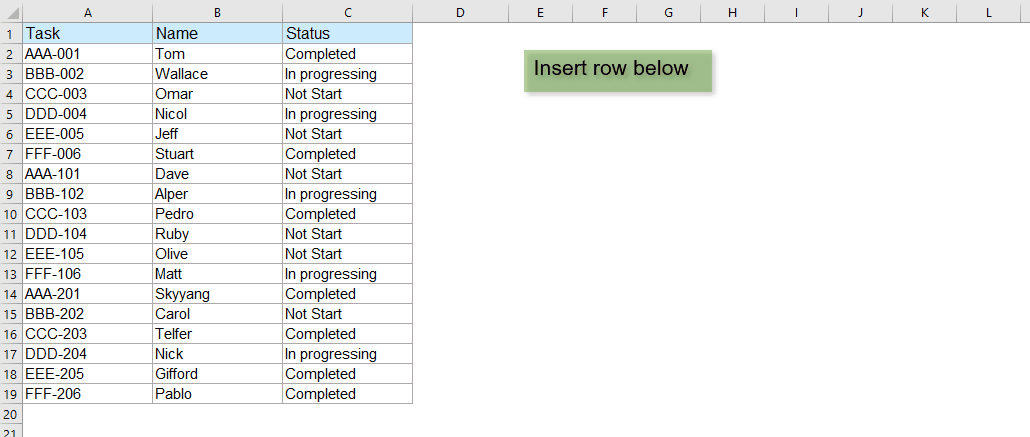Select cell FFF-206 in column A

click(x=88, y=394)
